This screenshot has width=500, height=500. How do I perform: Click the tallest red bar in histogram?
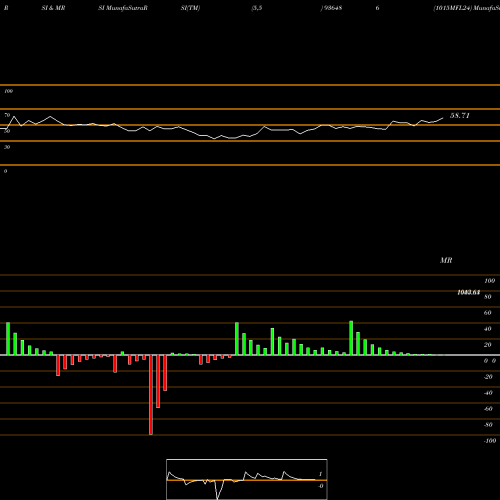tap(151, 395)
